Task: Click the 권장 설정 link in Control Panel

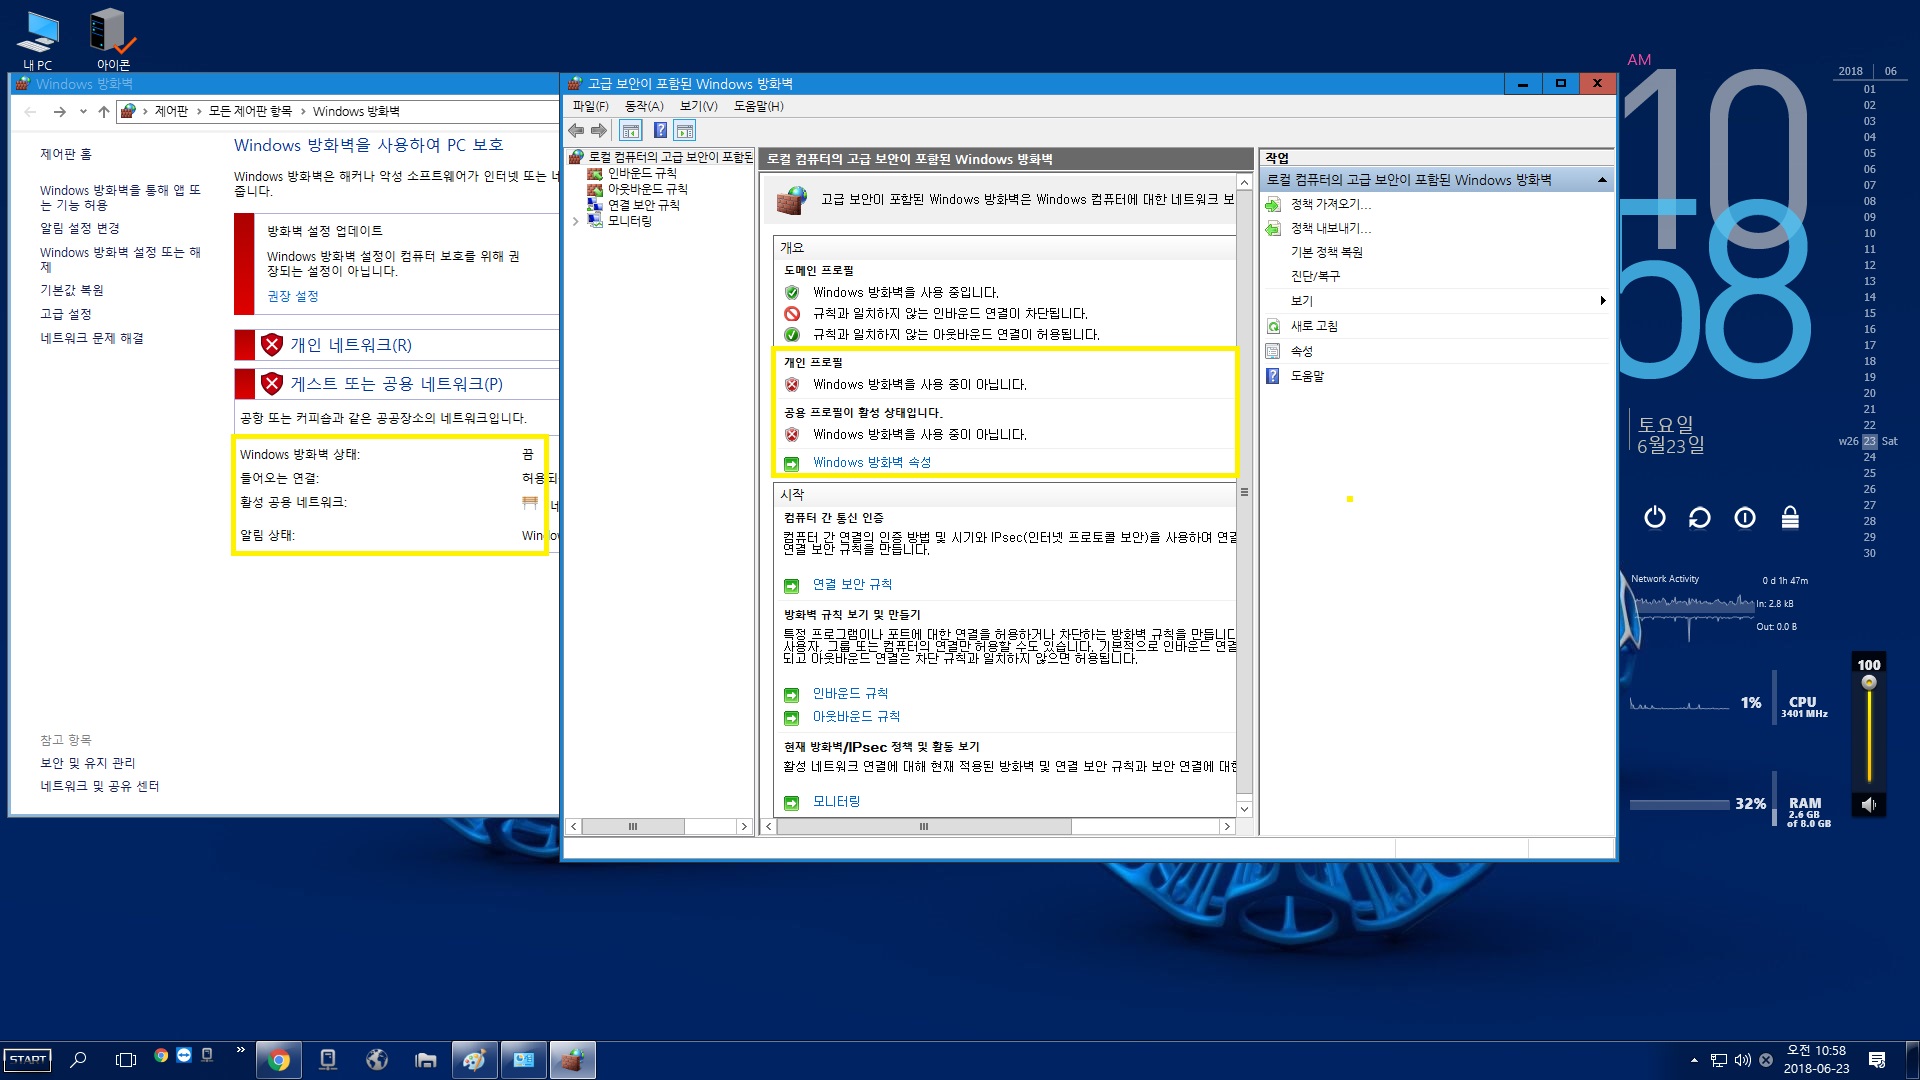Action: click(292, 296)
